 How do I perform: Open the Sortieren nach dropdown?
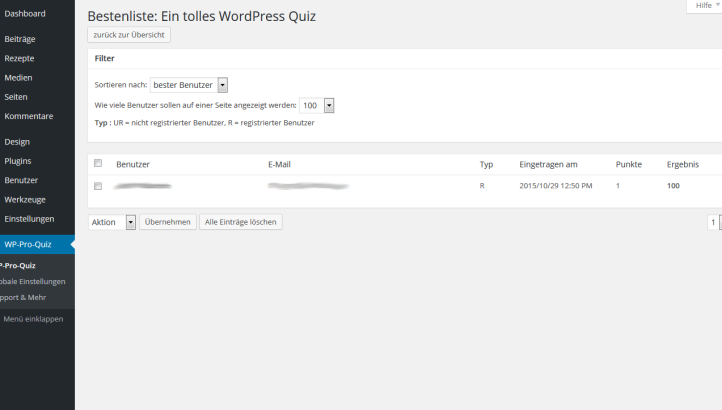click(x=189, y=85)
